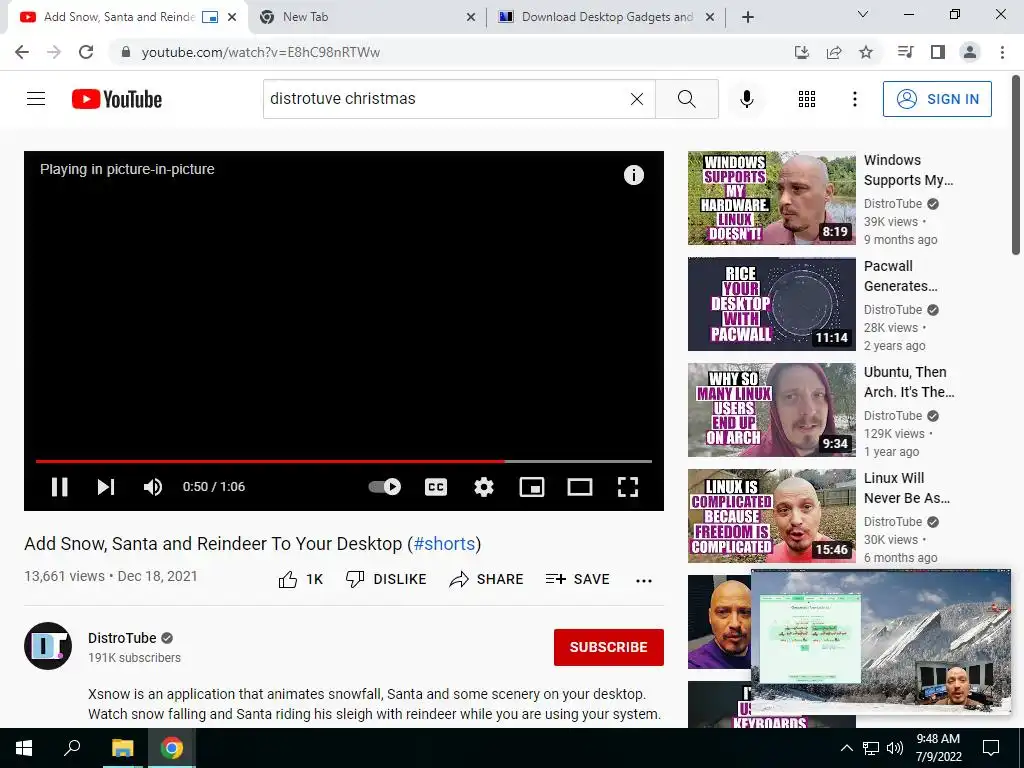Close the Download Desktop Gadgets tab
The image size is (1024, 768).
[x=710, y=17]
